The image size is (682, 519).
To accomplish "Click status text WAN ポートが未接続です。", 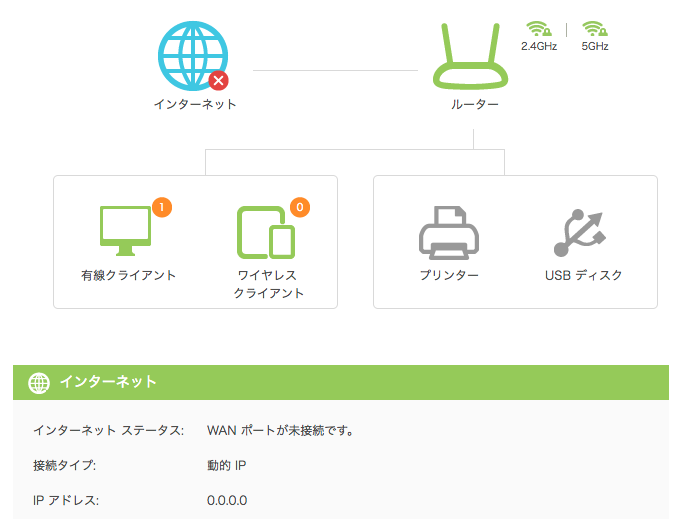I will point(281,431).
